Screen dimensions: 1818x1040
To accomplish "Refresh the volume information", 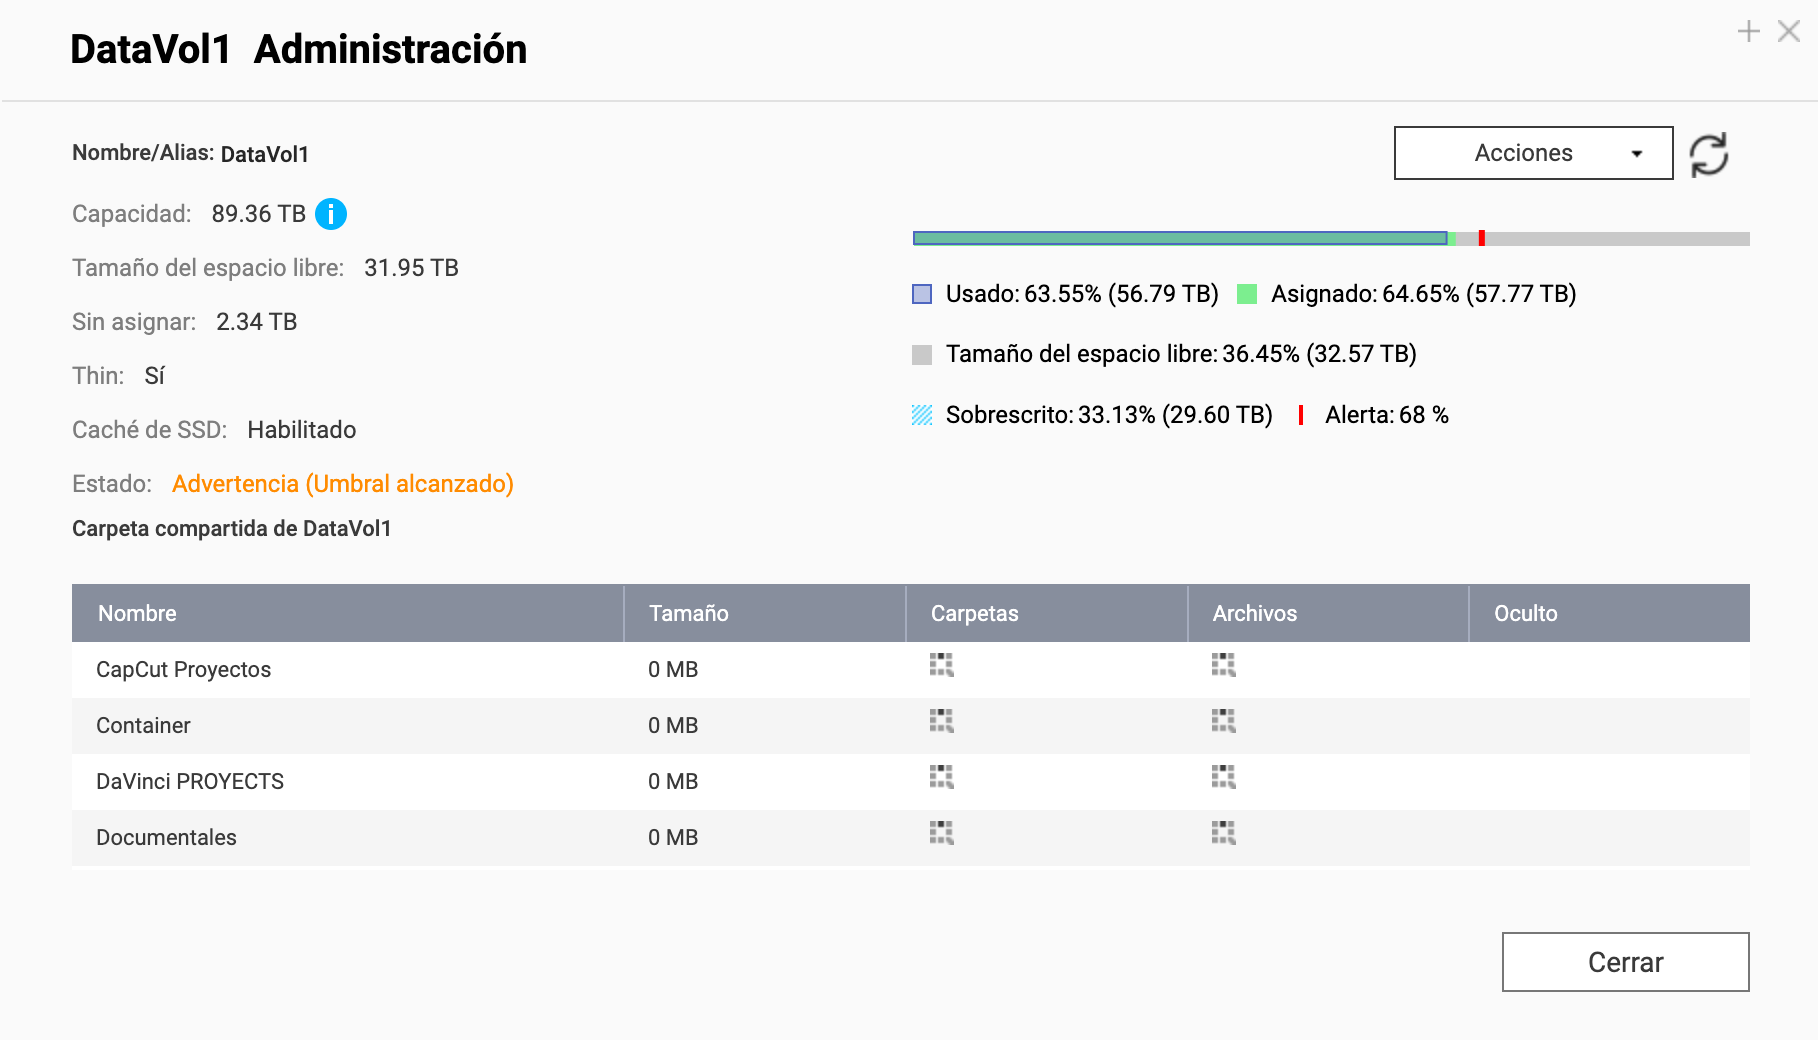I will click(1708, 155).
